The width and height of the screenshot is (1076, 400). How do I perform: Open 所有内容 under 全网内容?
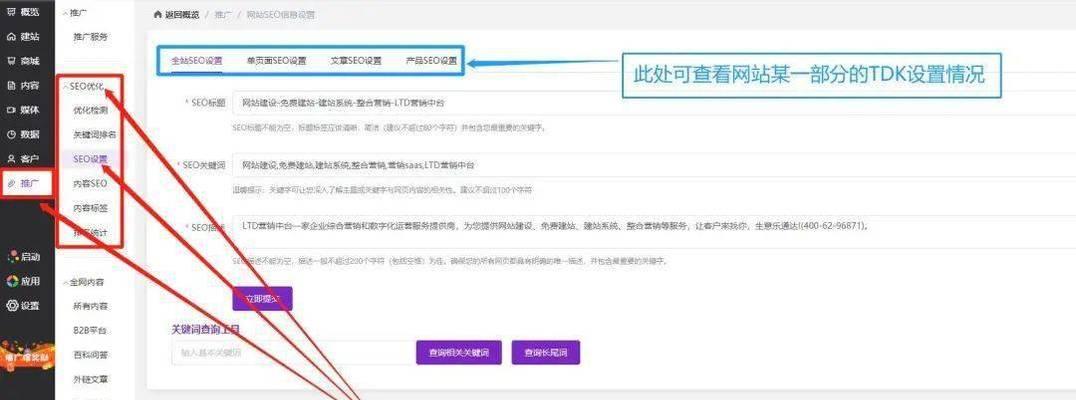(x=91, y=306)
